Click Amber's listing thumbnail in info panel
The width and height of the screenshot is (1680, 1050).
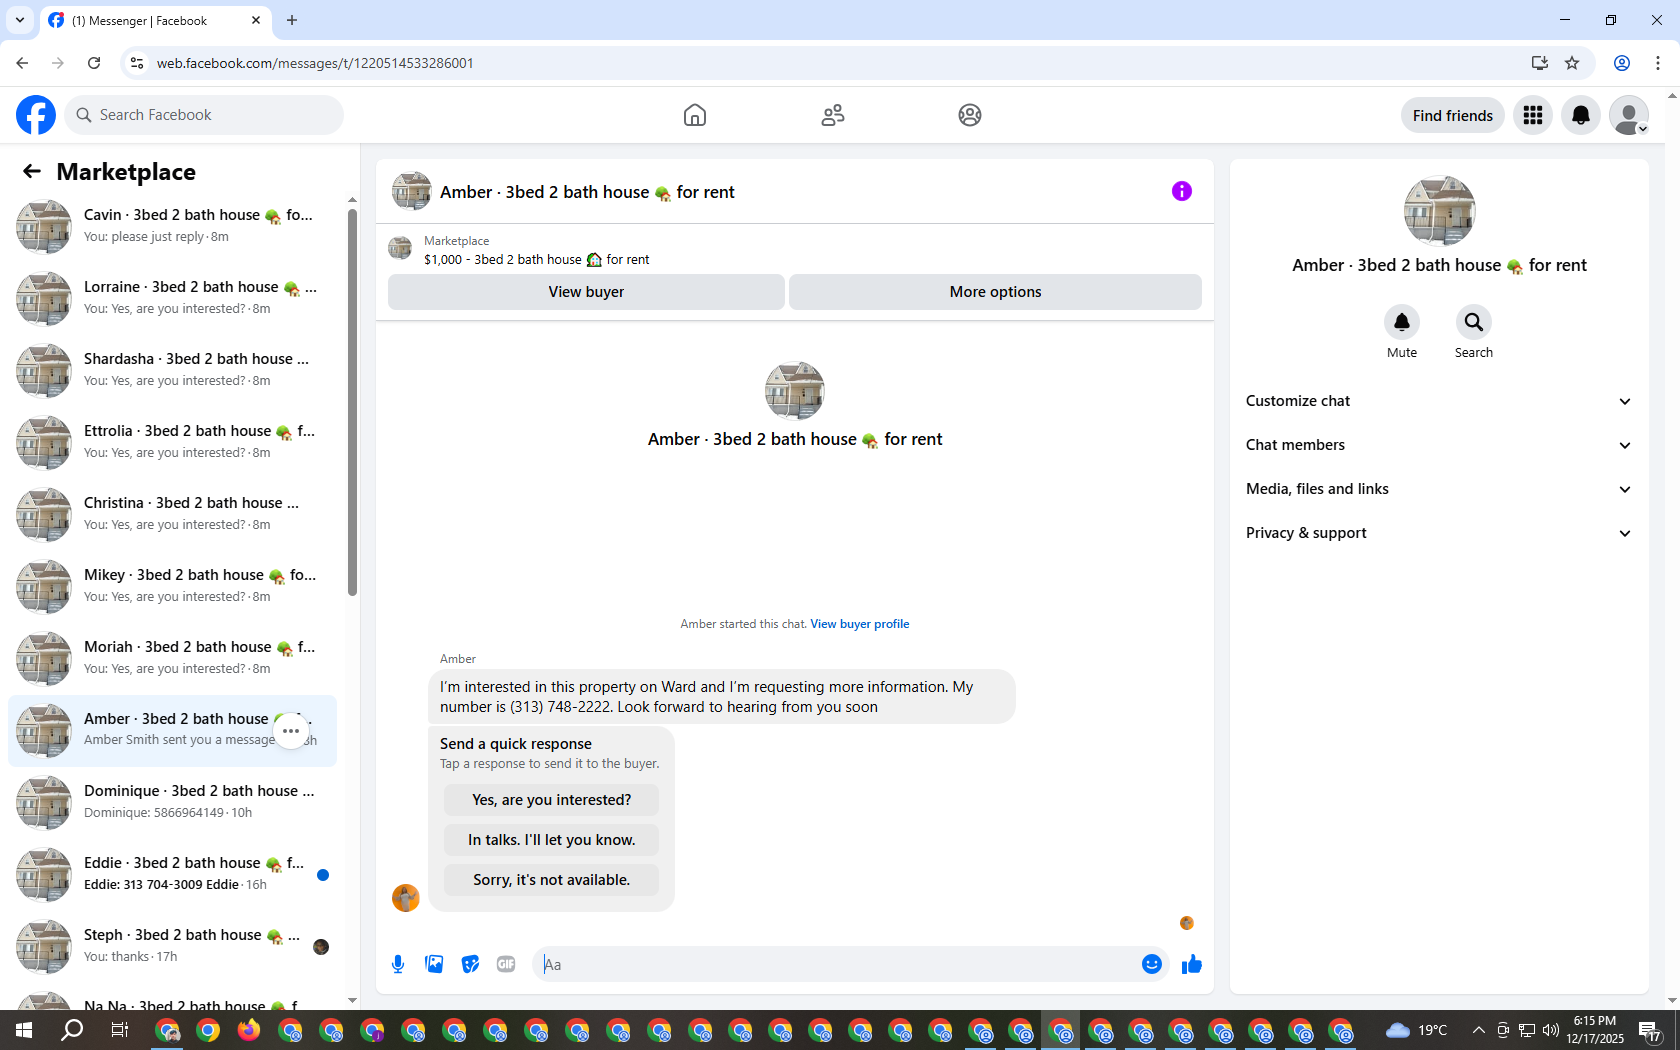click(x=1439, y=211)
